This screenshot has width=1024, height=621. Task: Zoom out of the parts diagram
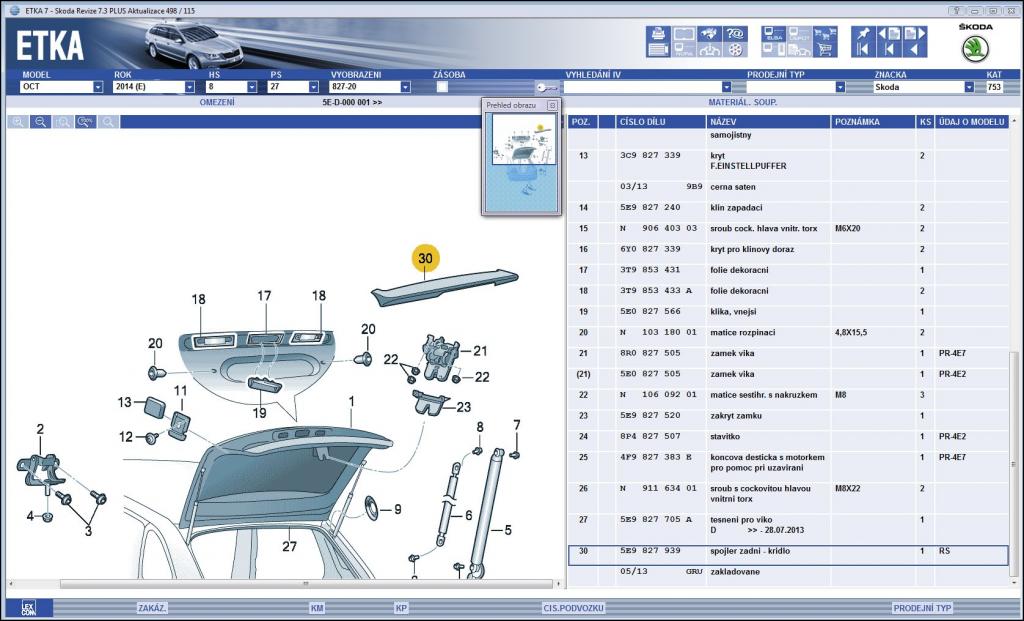coord(40,122)
